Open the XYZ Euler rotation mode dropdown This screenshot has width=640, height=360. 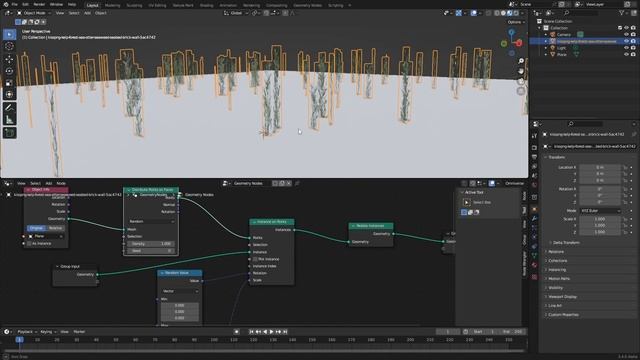(x=600, y=211)
